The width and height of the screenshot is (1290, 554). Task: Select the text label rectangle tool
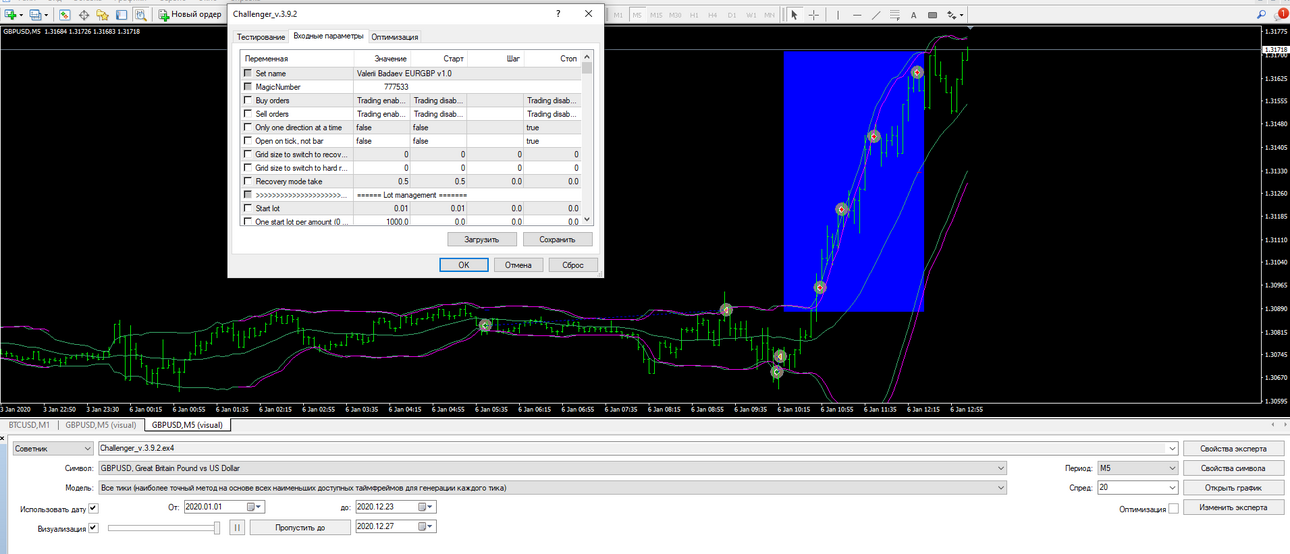pos(933,15)
